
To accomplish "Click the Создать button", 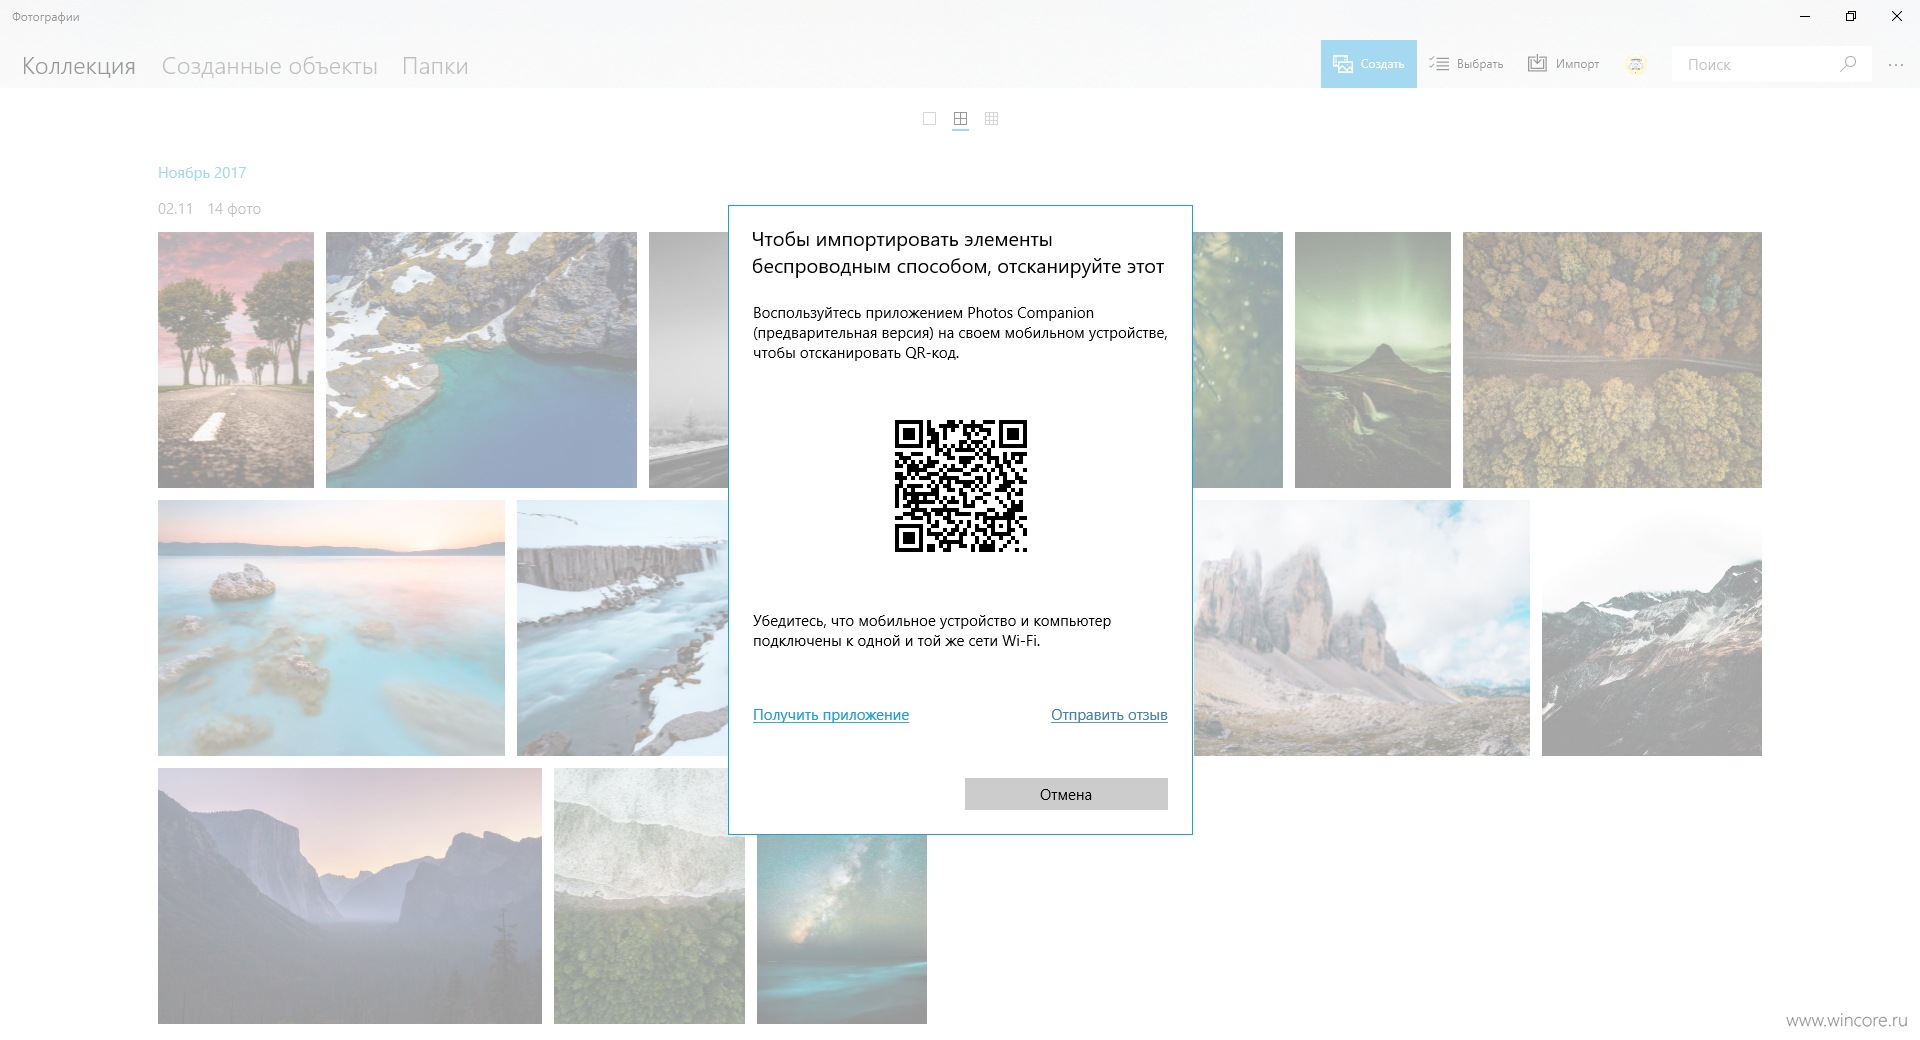I will (x=1368, y=64).
